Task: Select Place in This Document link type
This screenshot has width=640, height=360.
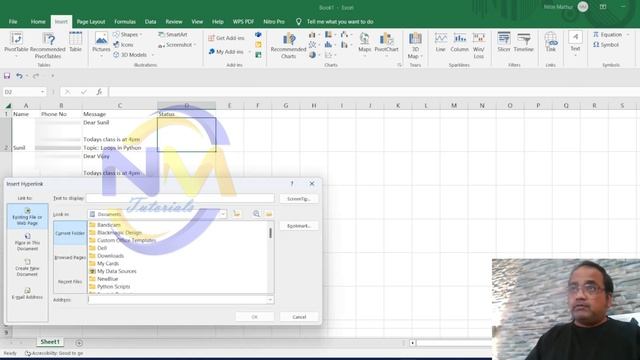Action: [27, 242]
